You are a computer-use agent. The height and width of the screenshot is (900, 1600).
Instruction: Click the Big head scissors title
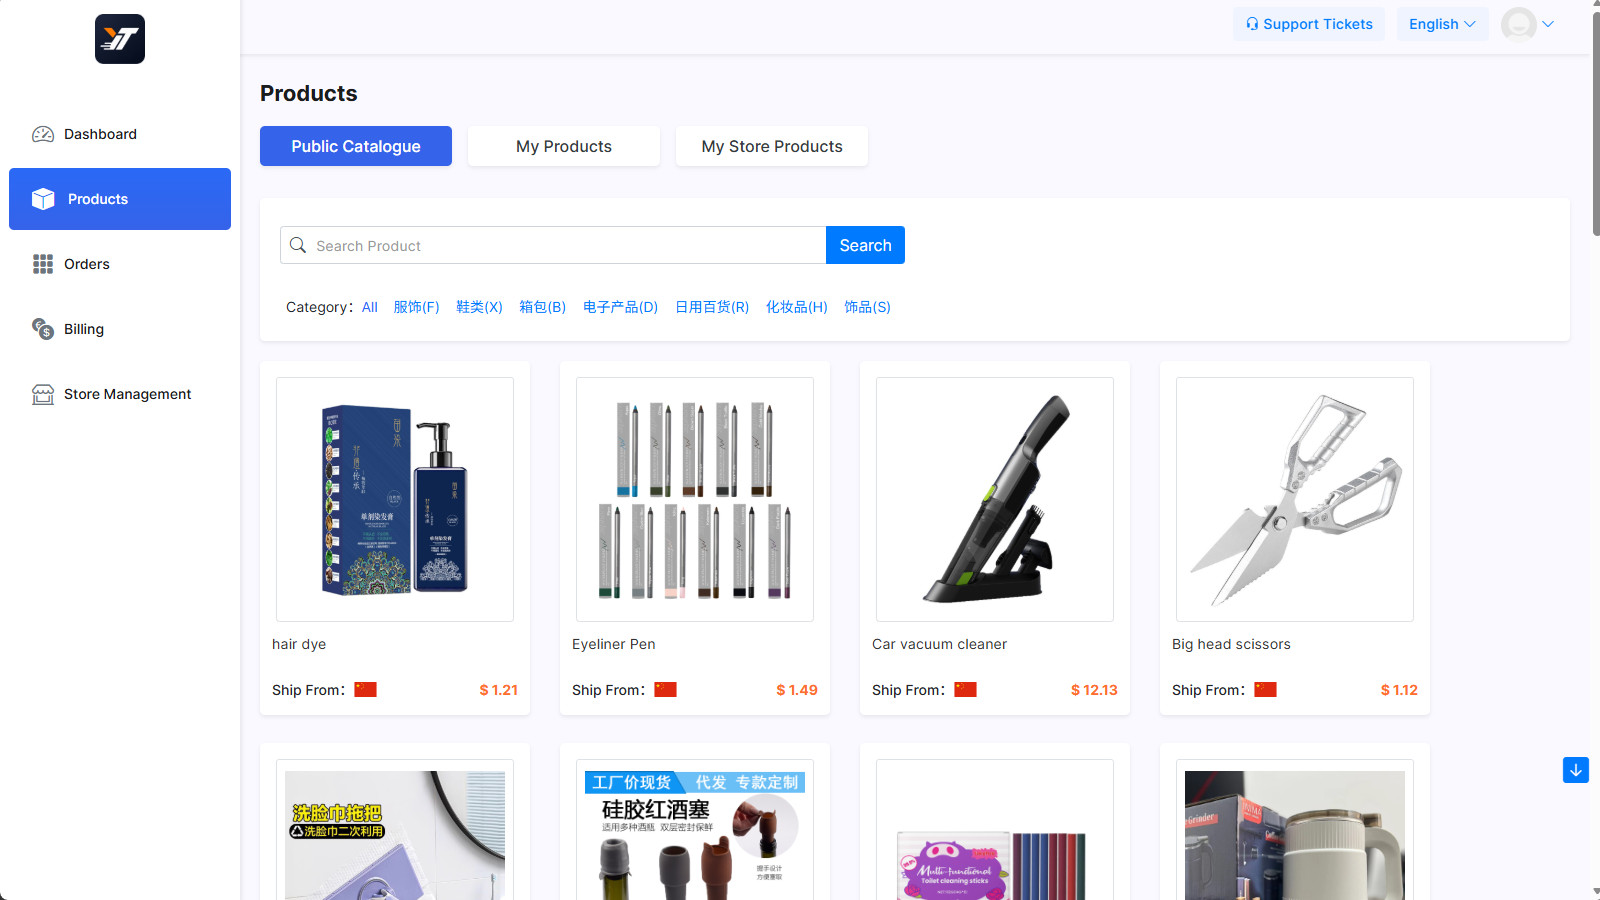click(1231, 644)
